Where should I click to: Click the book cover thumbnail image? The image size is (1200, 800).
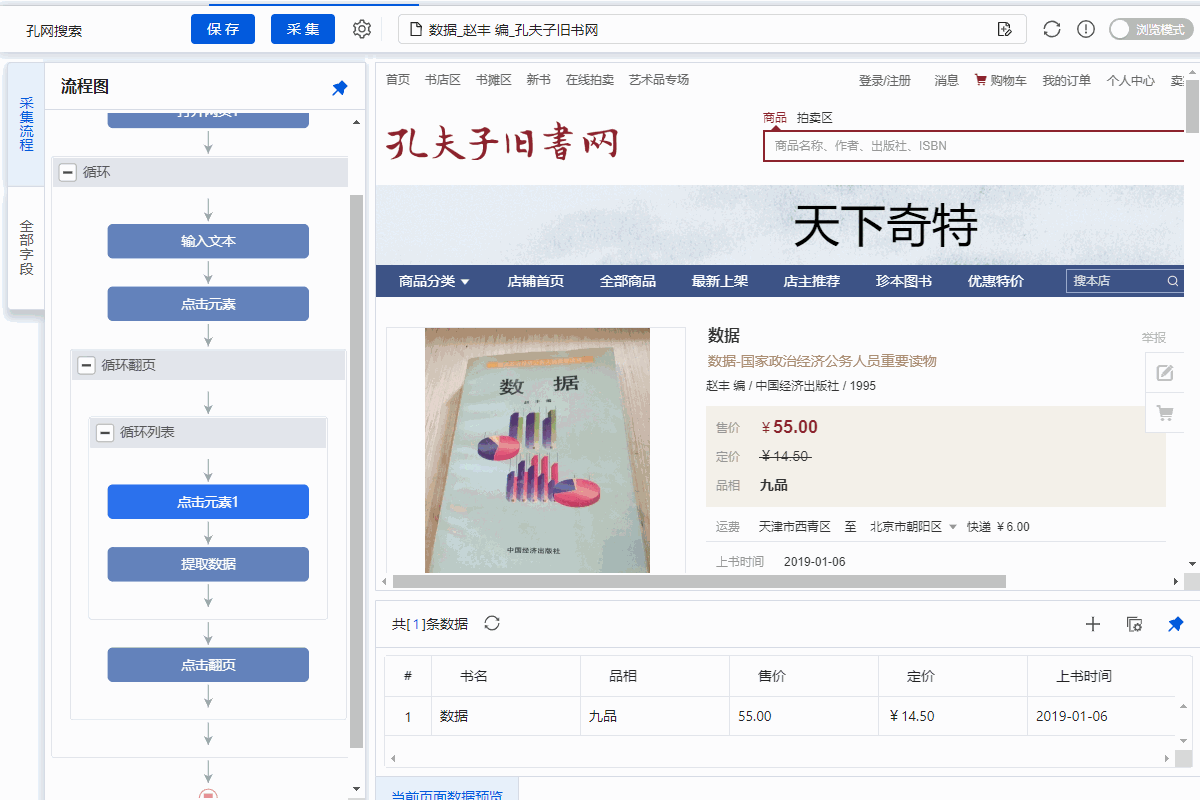coord(537,451)
